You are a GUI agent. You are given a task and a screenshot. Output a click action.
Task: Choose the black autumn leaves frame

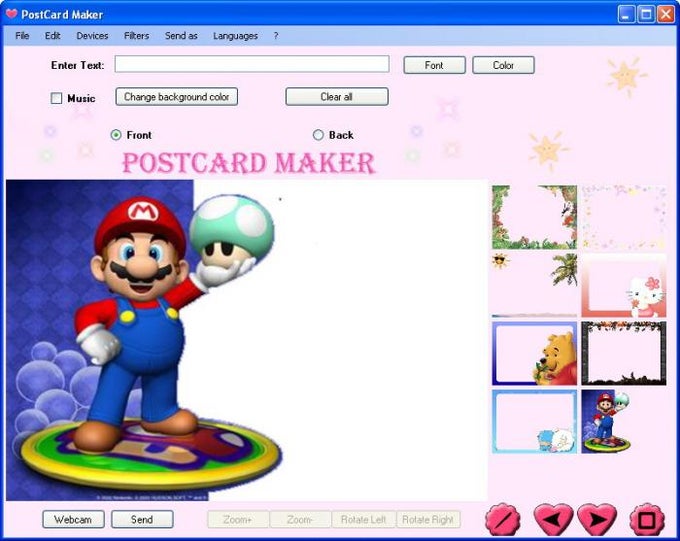pyautogui.click(x=624, y=353)
